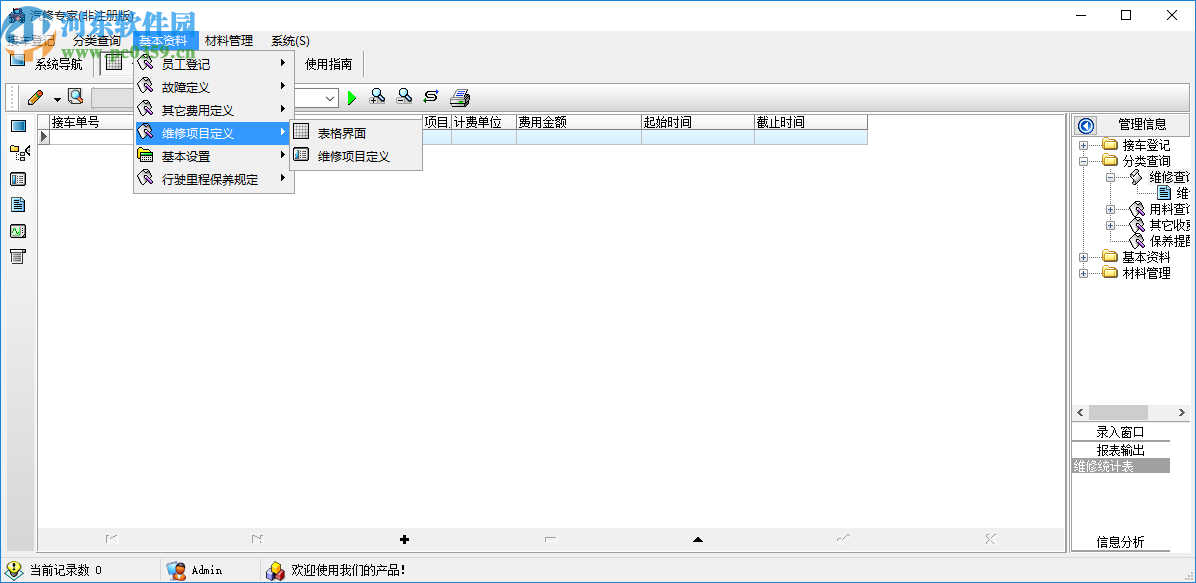Viewport: 1196px width, 583px height.
Task: Select 维修统计表 in the right panel
Action: 1105,465
